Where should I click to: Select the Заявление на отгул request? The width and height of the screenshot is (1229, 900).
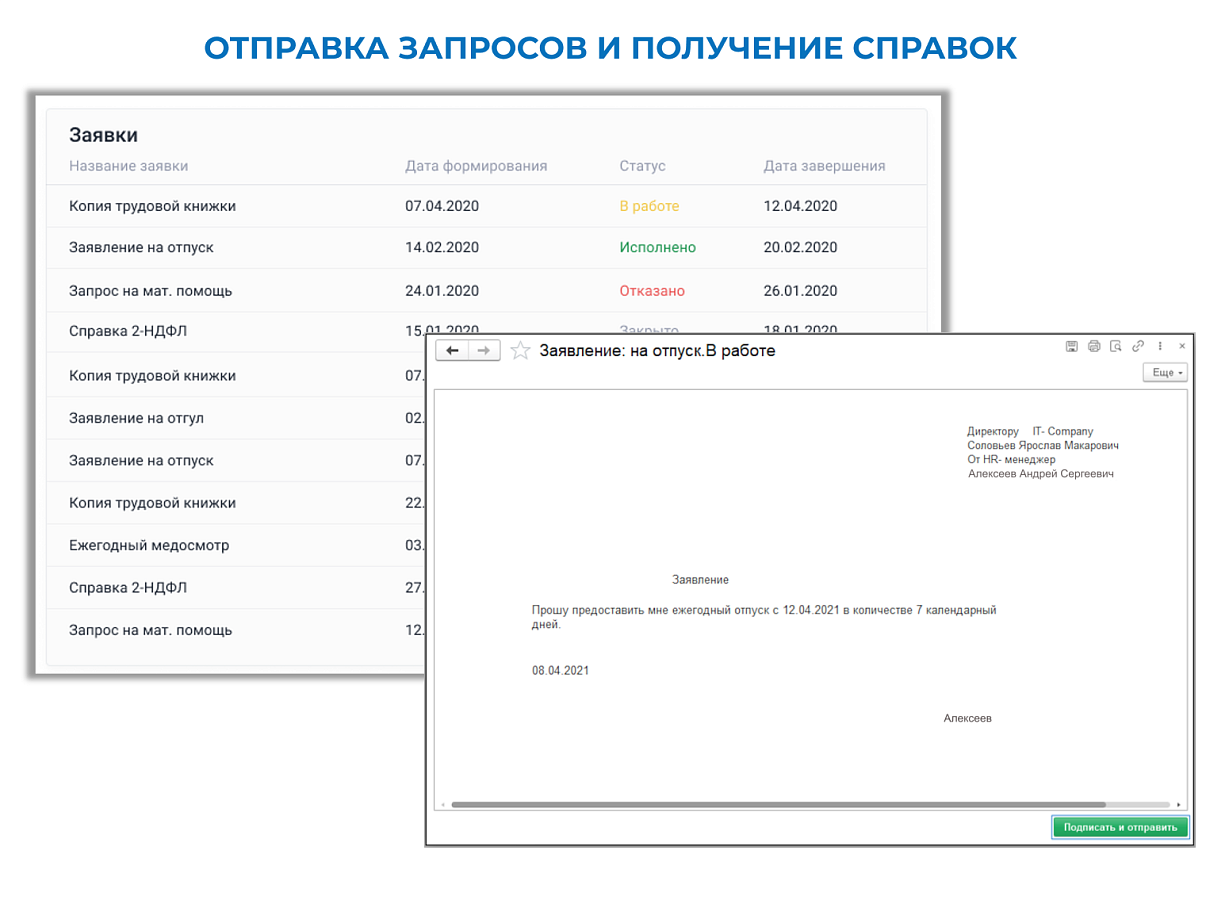pyautogui.click(x=136, y=418)
